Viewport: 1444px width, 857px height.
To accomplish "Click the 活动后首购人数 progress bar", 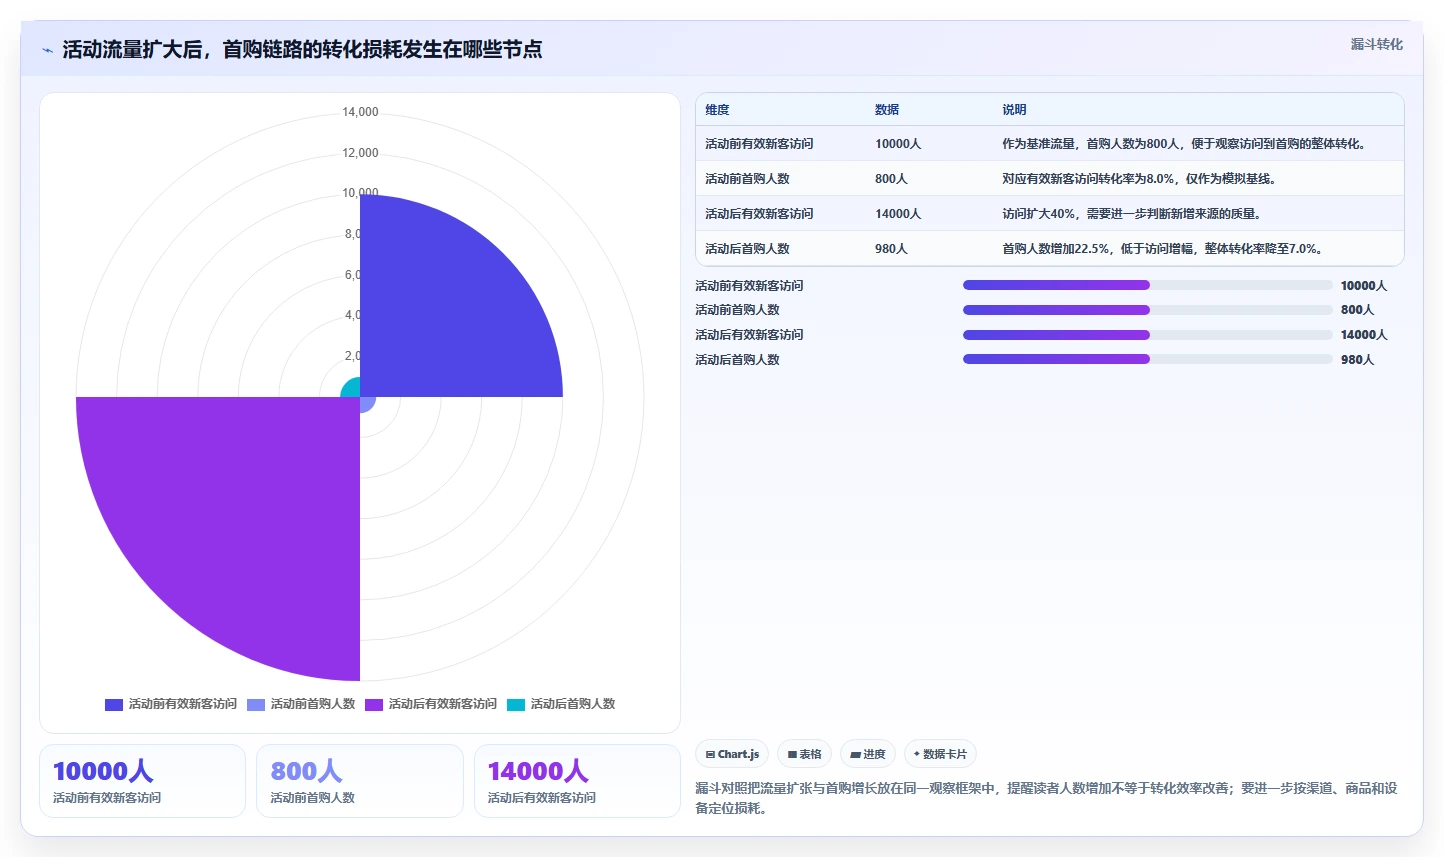I will point(1147,359).
